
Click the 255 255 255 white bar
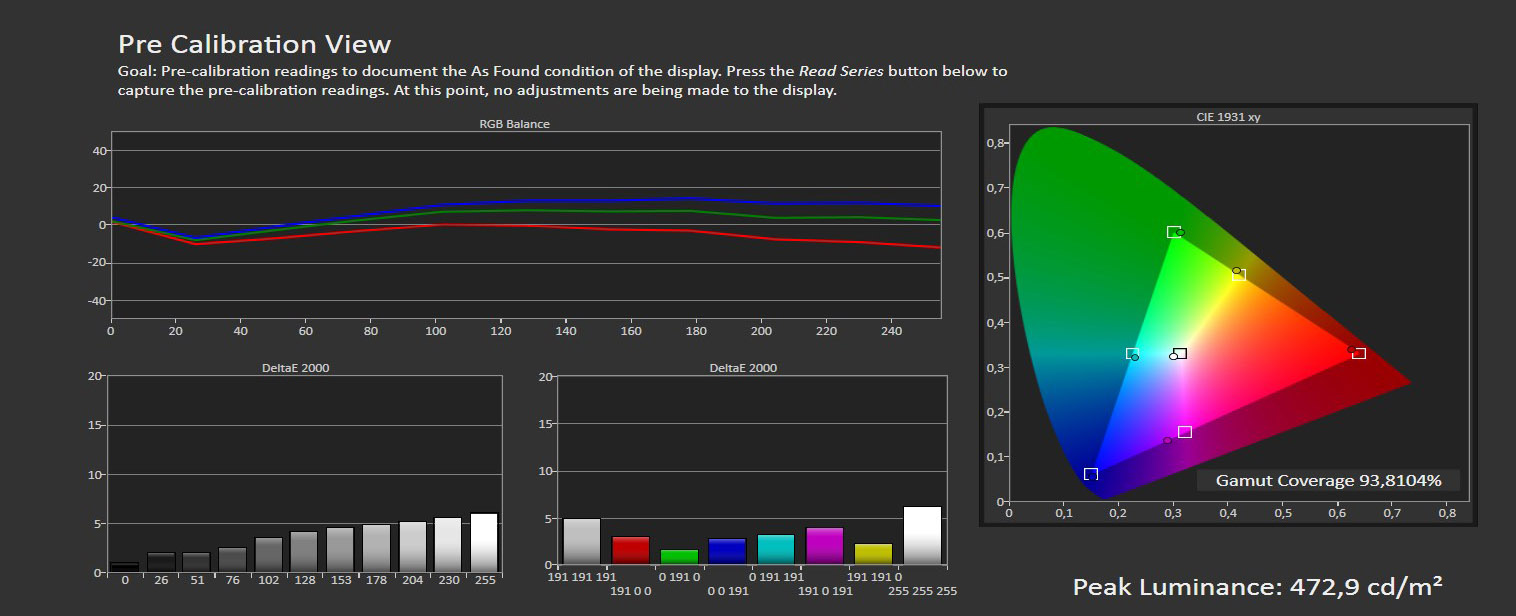pos(922,536)
